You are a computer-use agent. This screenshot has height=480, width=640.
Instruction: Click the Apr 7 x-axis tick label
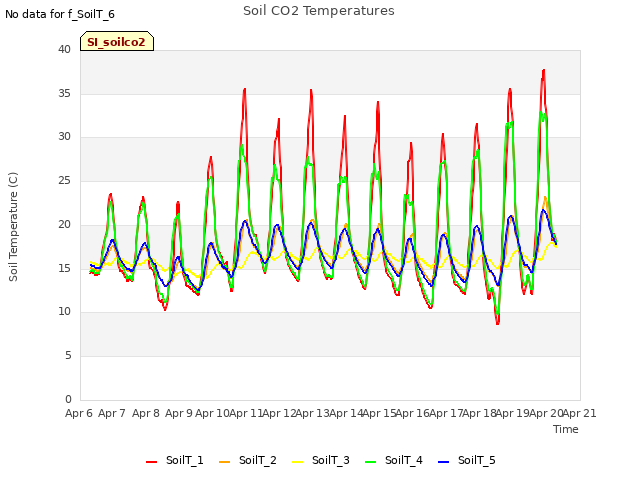tap(112, 413)
